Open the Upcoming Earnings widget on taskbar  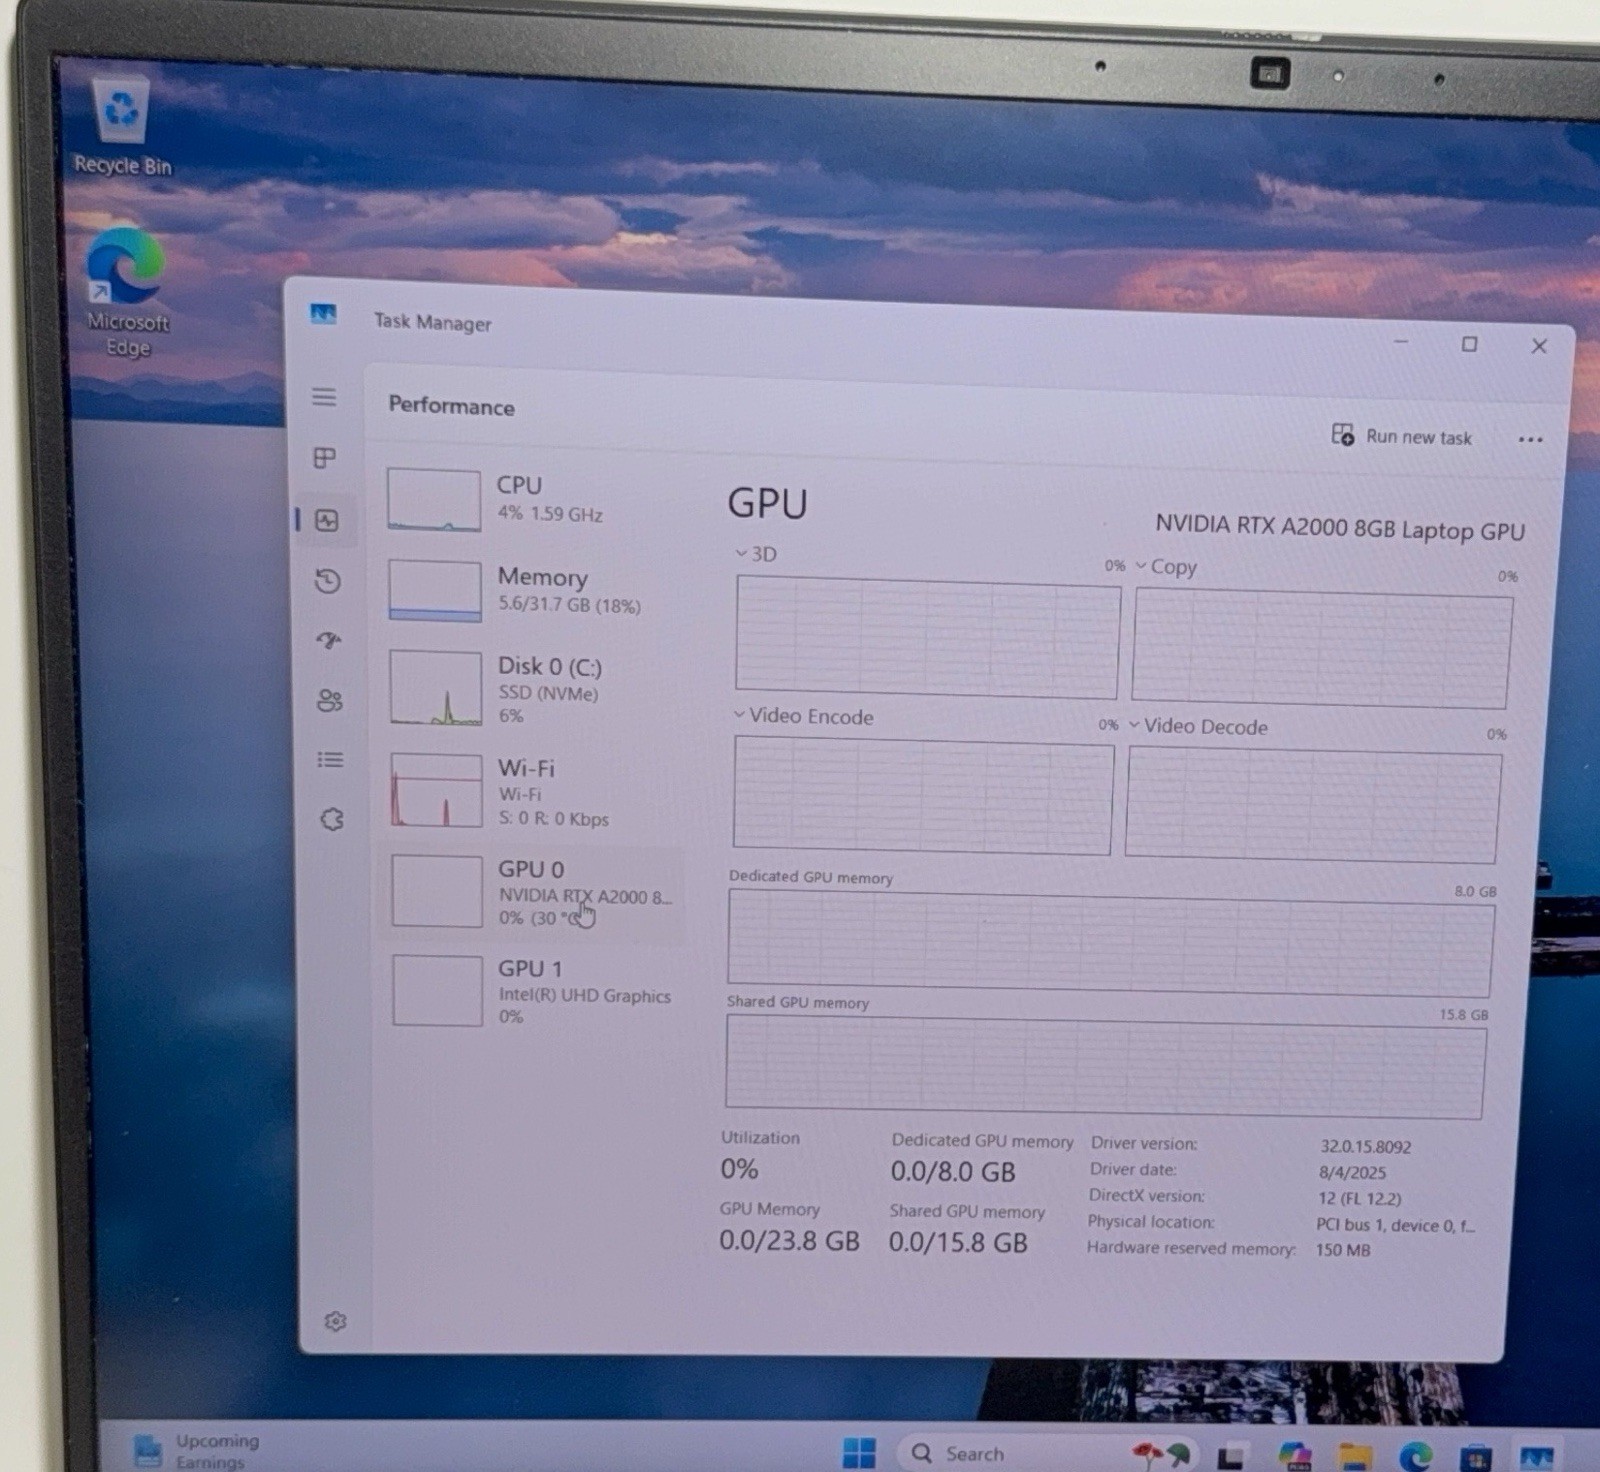coord(195,1451)
